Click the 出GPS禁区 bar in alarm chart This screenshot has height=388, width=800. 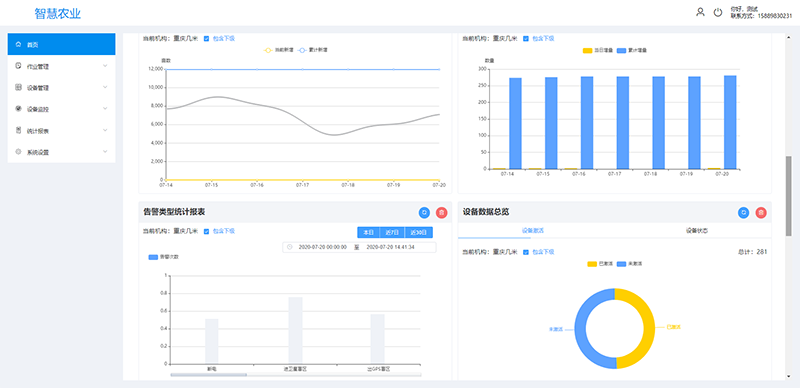tap(378, 339)
